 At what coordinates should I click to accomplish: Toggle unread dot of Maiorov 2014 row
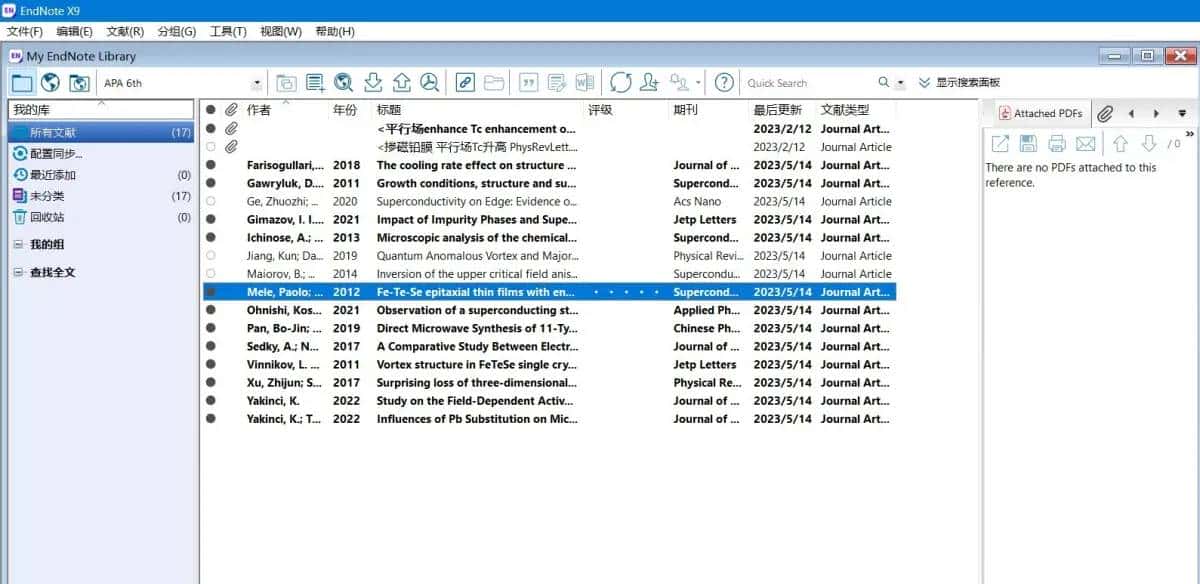click(211, 273)
